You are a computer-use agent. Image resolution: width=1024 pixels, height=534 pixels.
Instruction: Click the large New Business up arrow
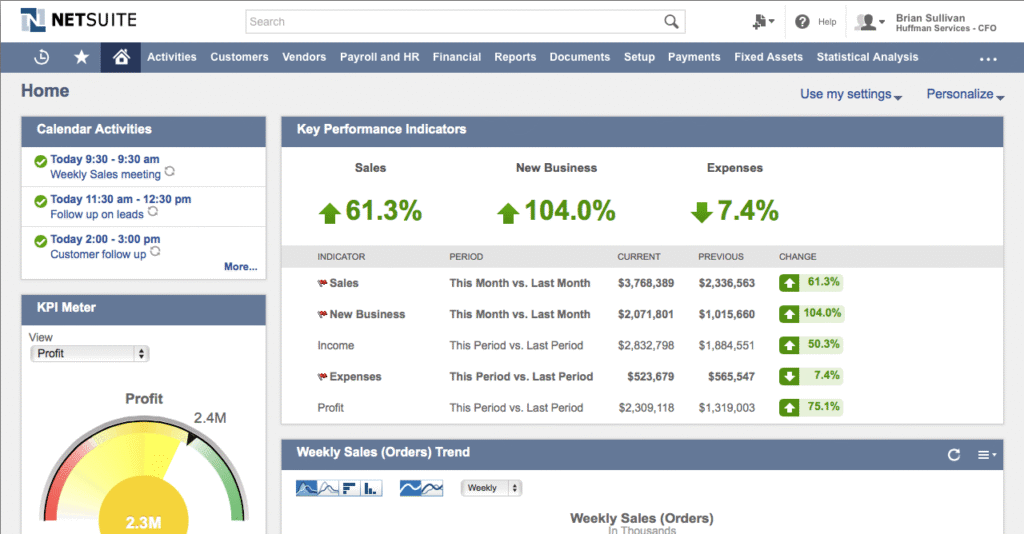point(508,213)
